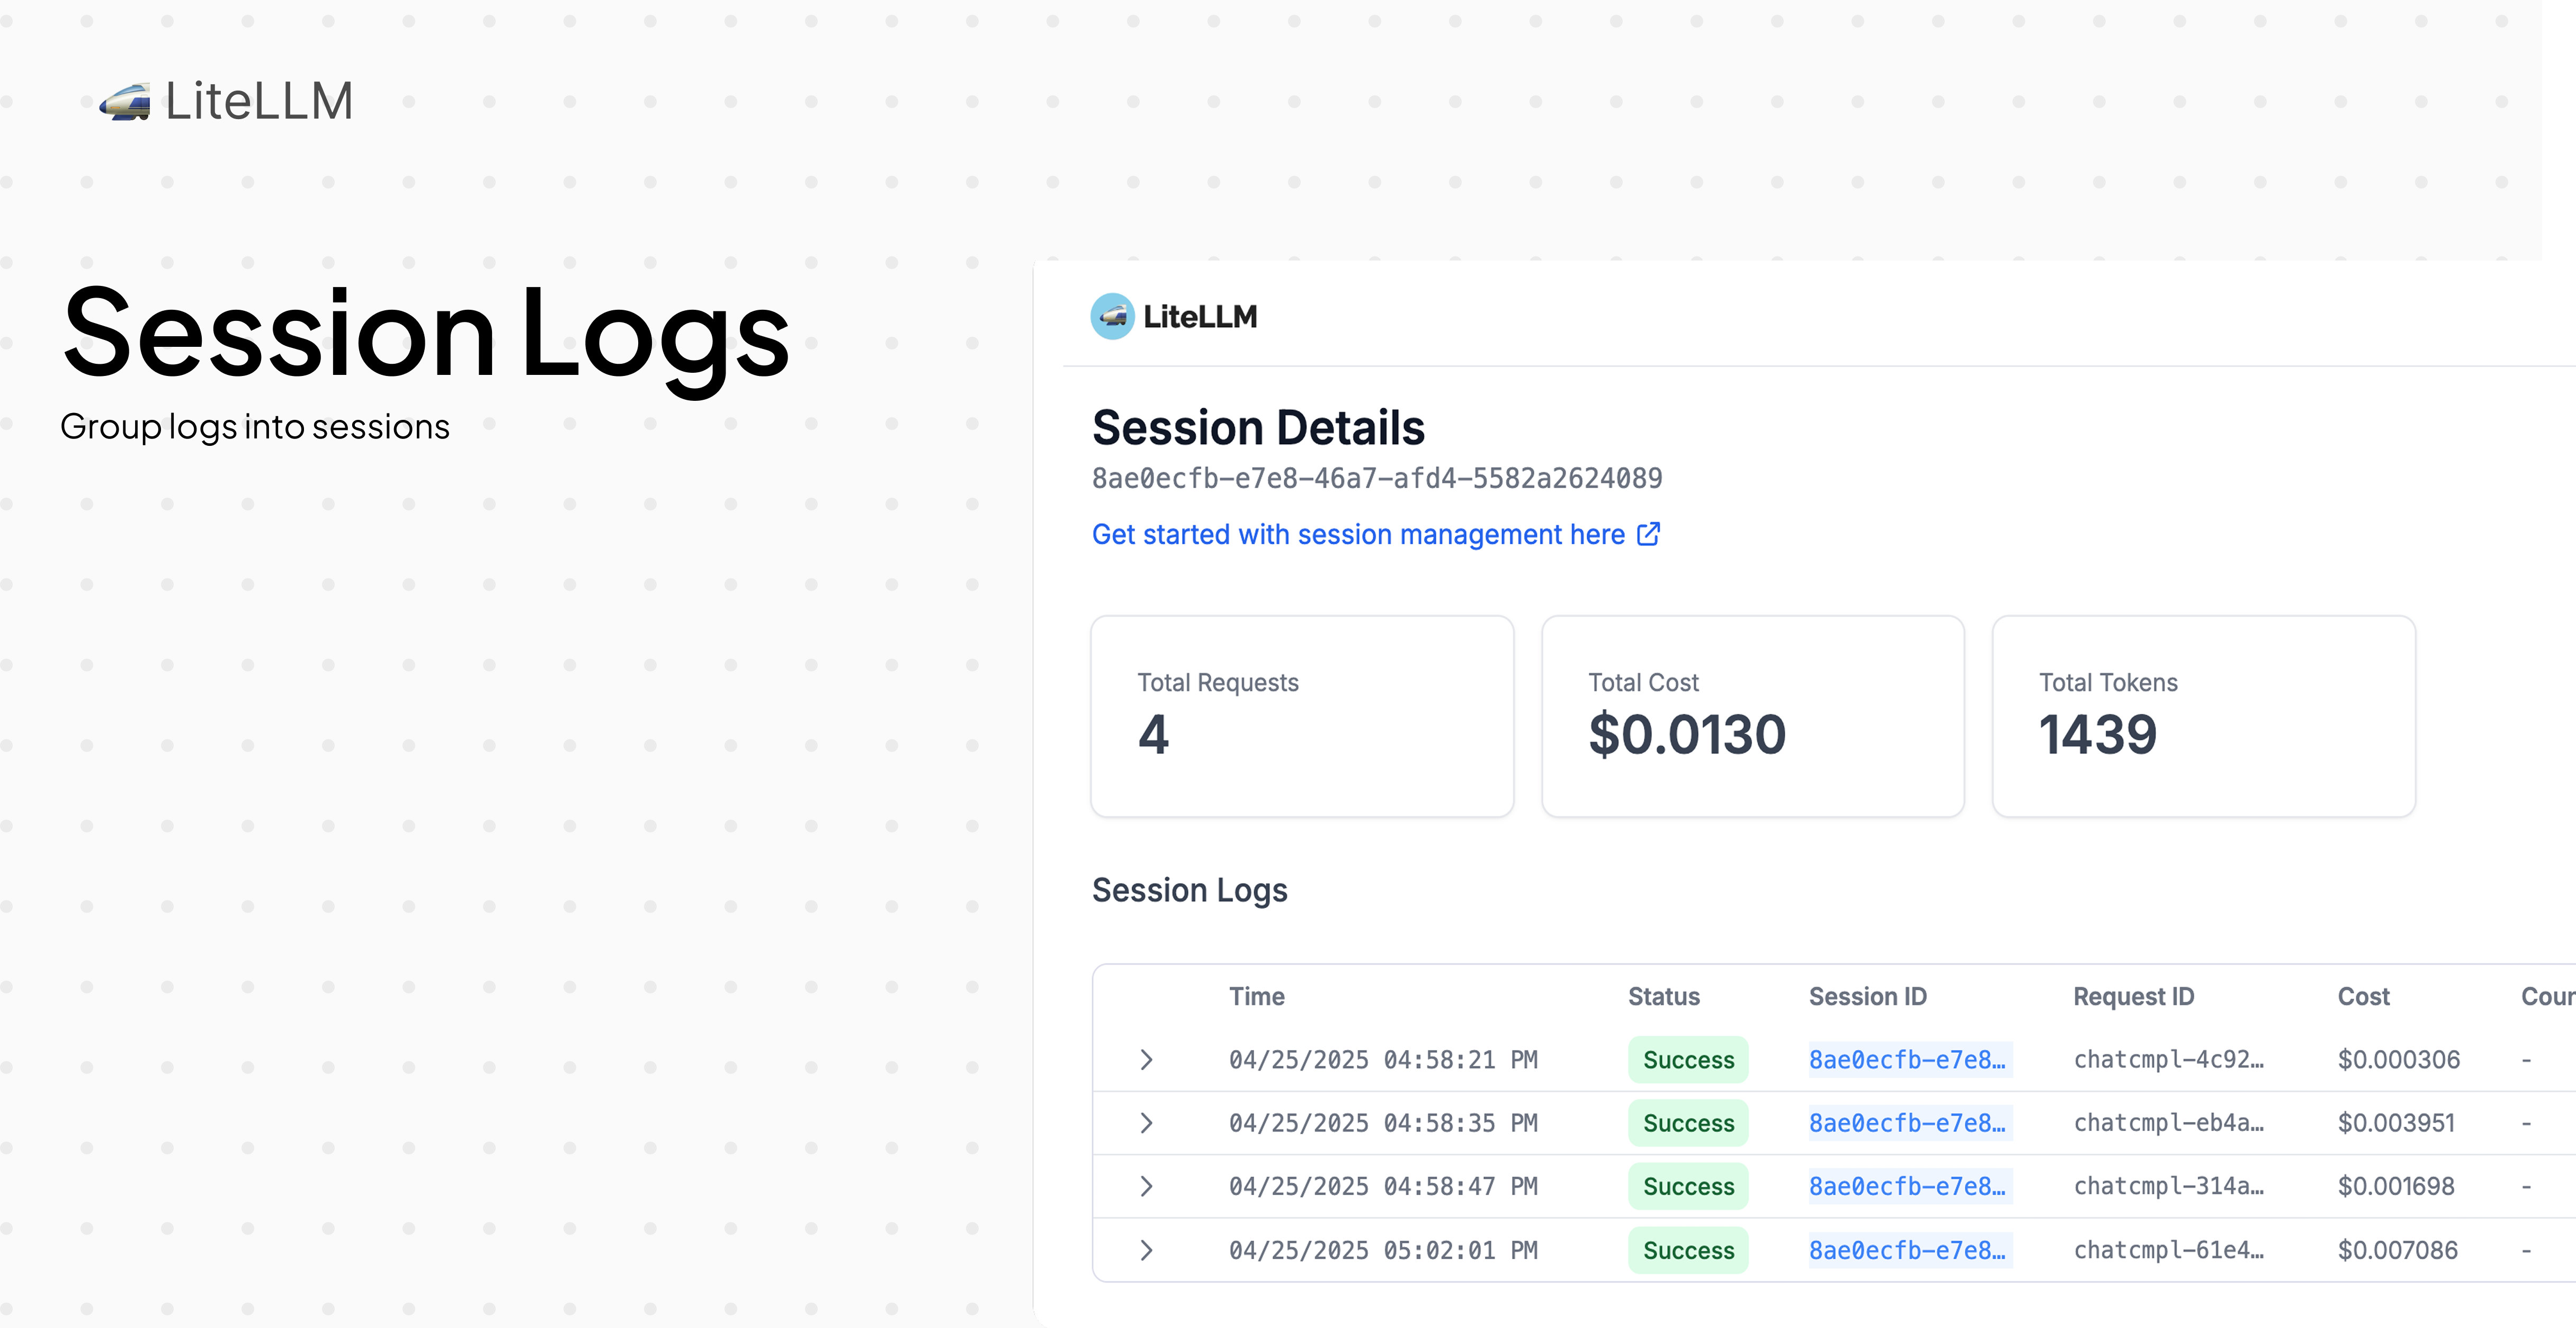The image size is (2576, 1328).
Task: Click request ID chatcmpl-4c92 cell
Action: coord(2168,1060)
